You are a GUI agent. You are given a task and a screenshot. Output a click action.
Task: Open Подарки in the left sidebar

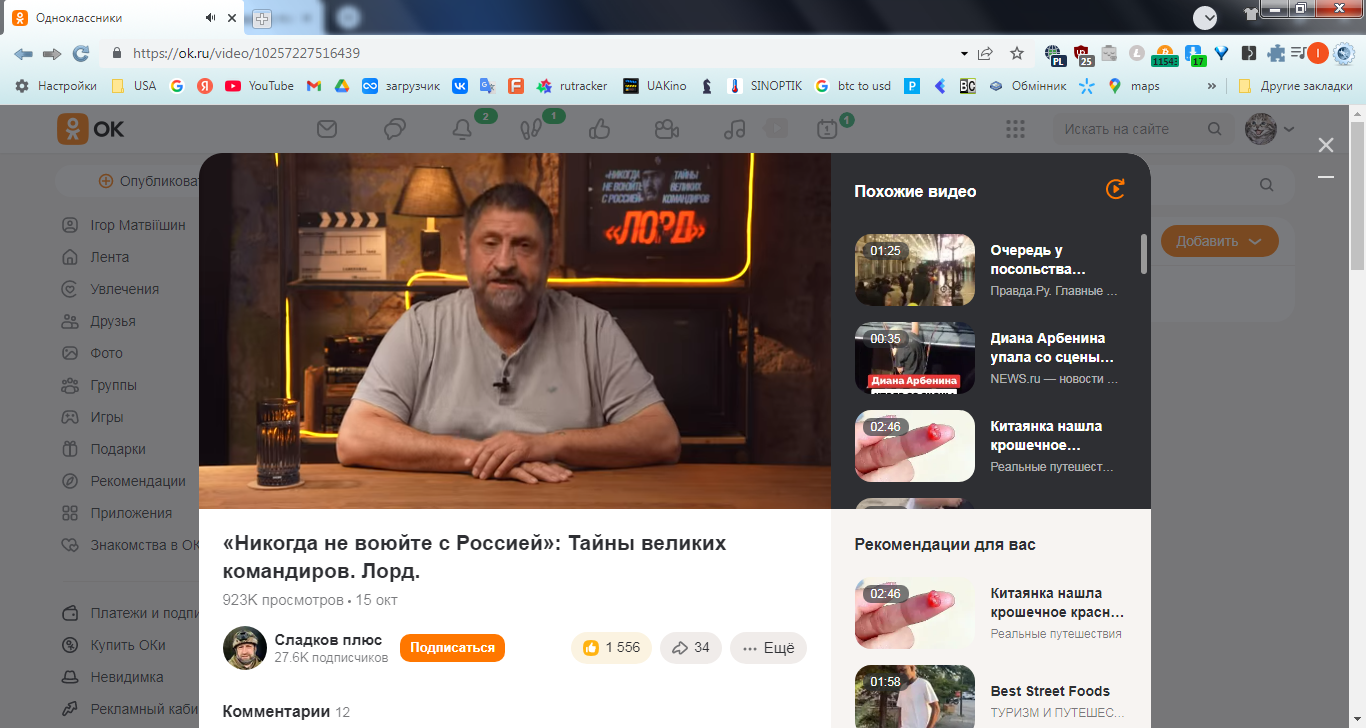point(118,449)
